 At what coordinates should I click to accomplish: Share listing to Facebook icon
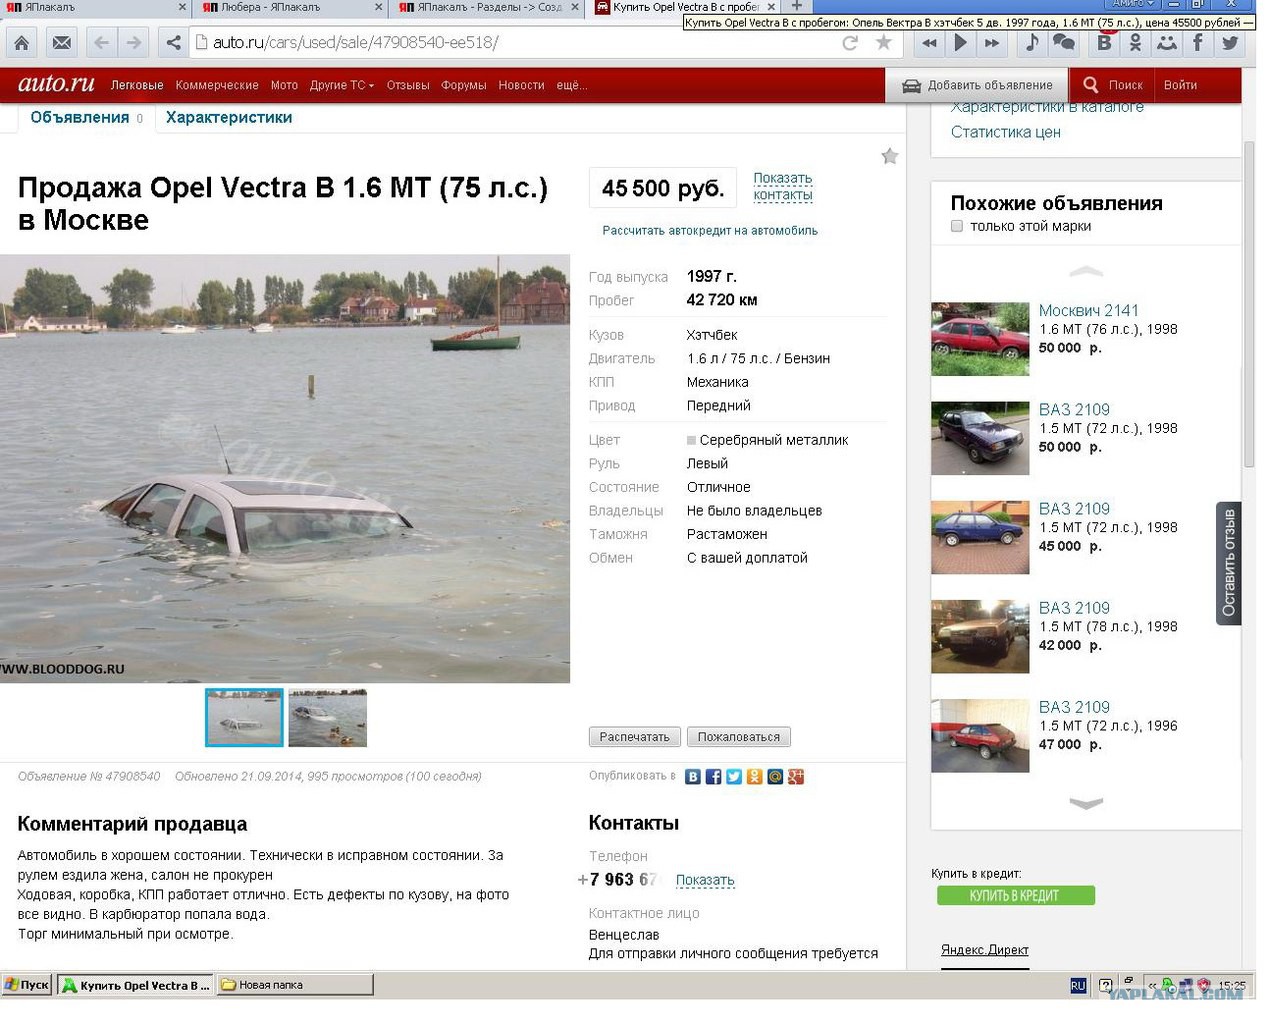pyautogui.click(x=713, y=777)
